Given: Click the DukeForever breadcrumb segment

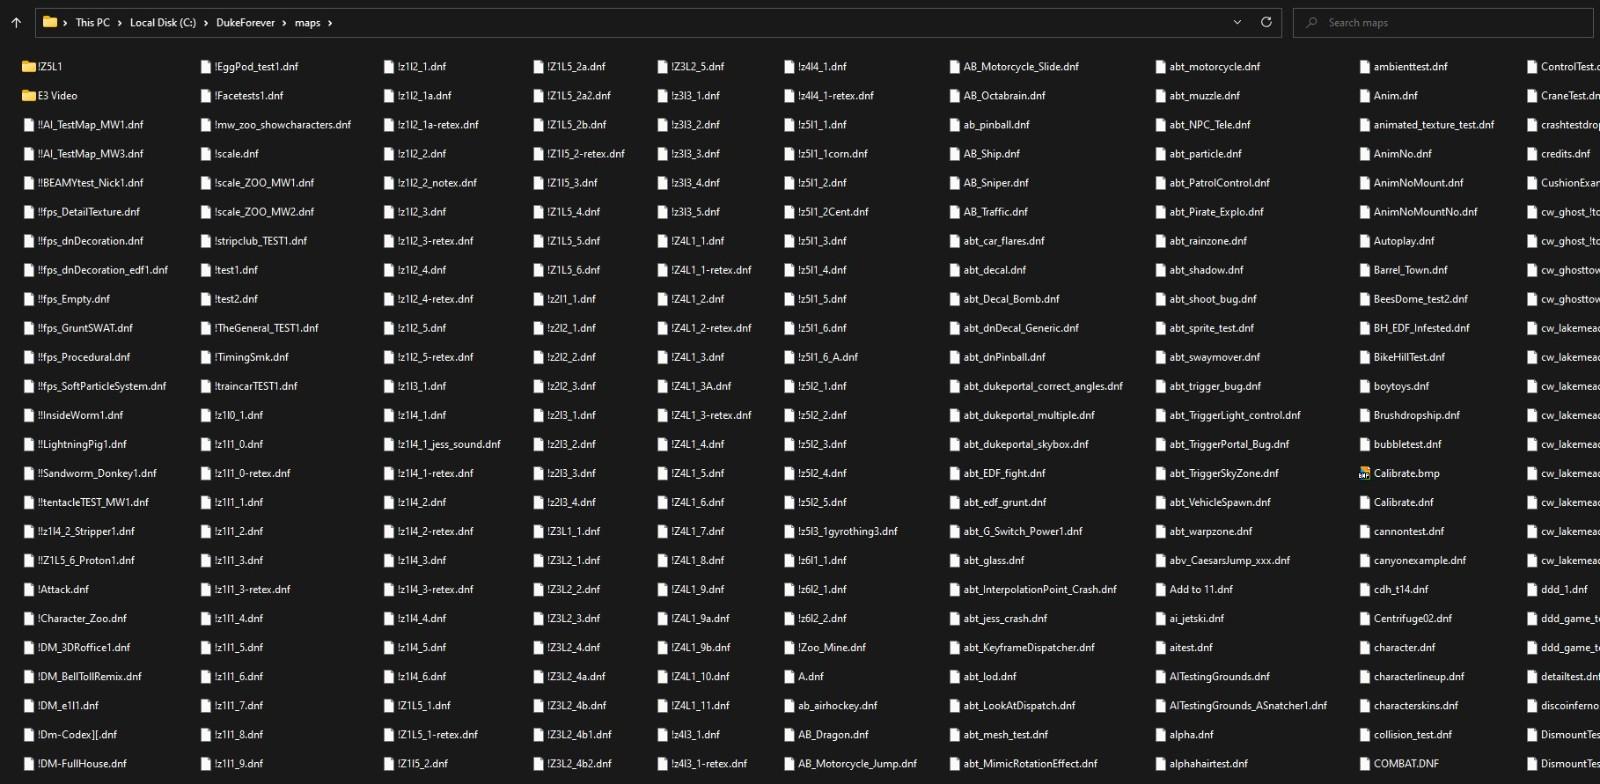Looking at the screenshot, I should coord(245,23).
